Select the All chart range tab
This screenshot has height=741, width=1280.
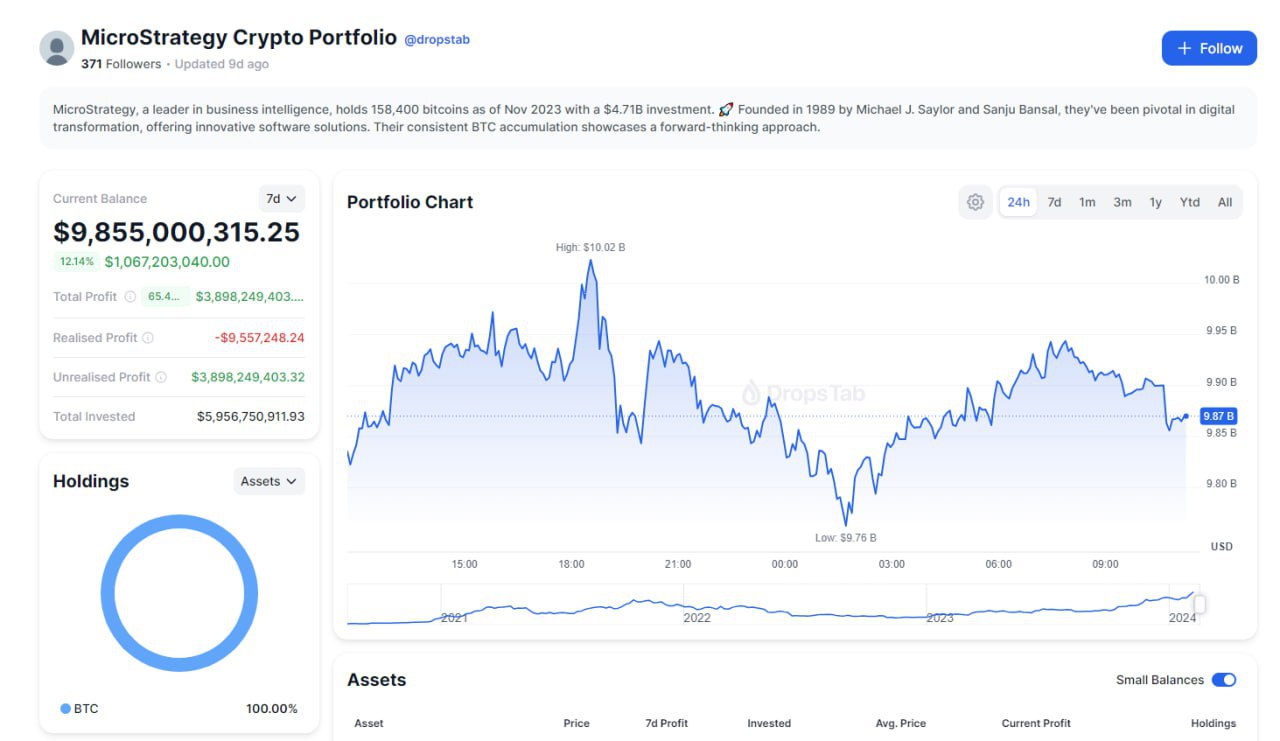coord(1225,202)
